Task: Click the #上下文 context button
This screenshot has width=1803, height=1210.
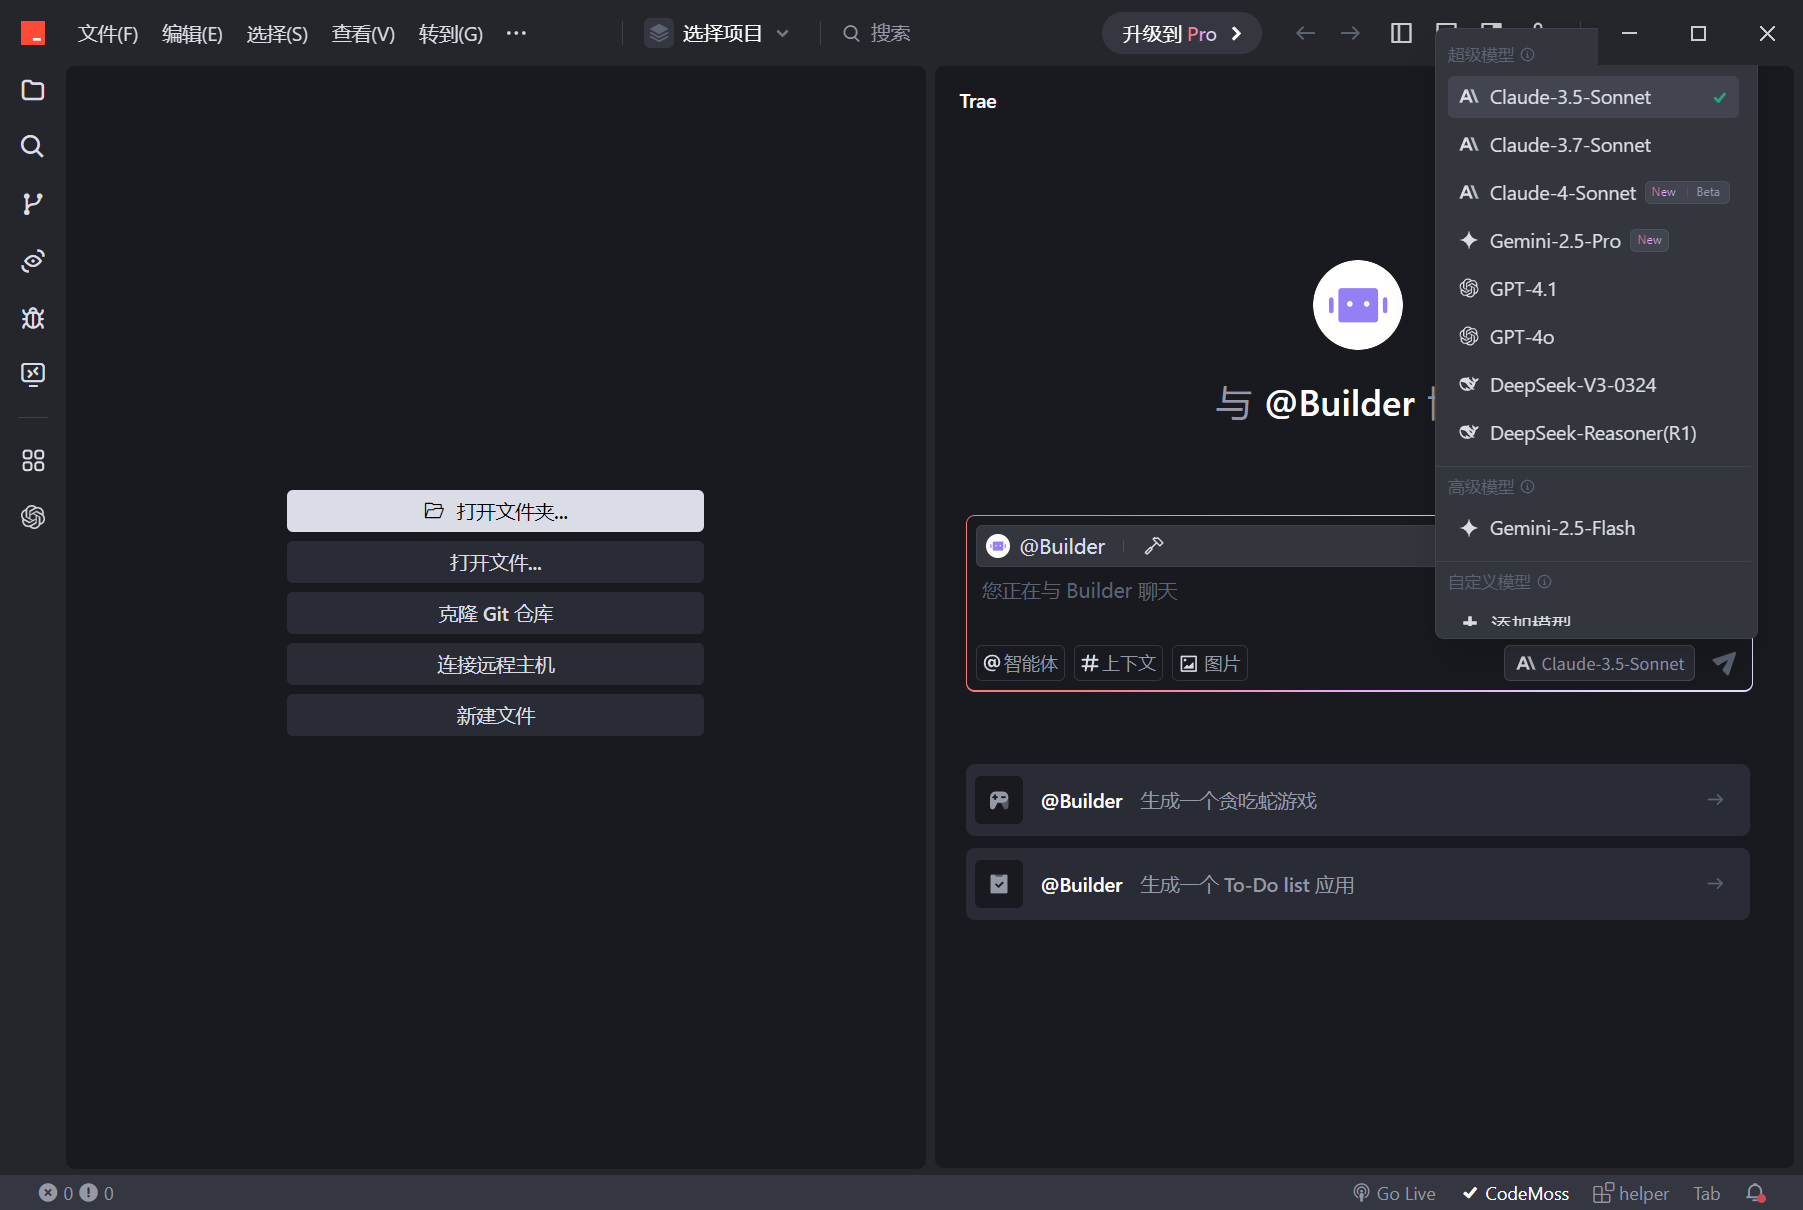Action: pos(1118,663)
